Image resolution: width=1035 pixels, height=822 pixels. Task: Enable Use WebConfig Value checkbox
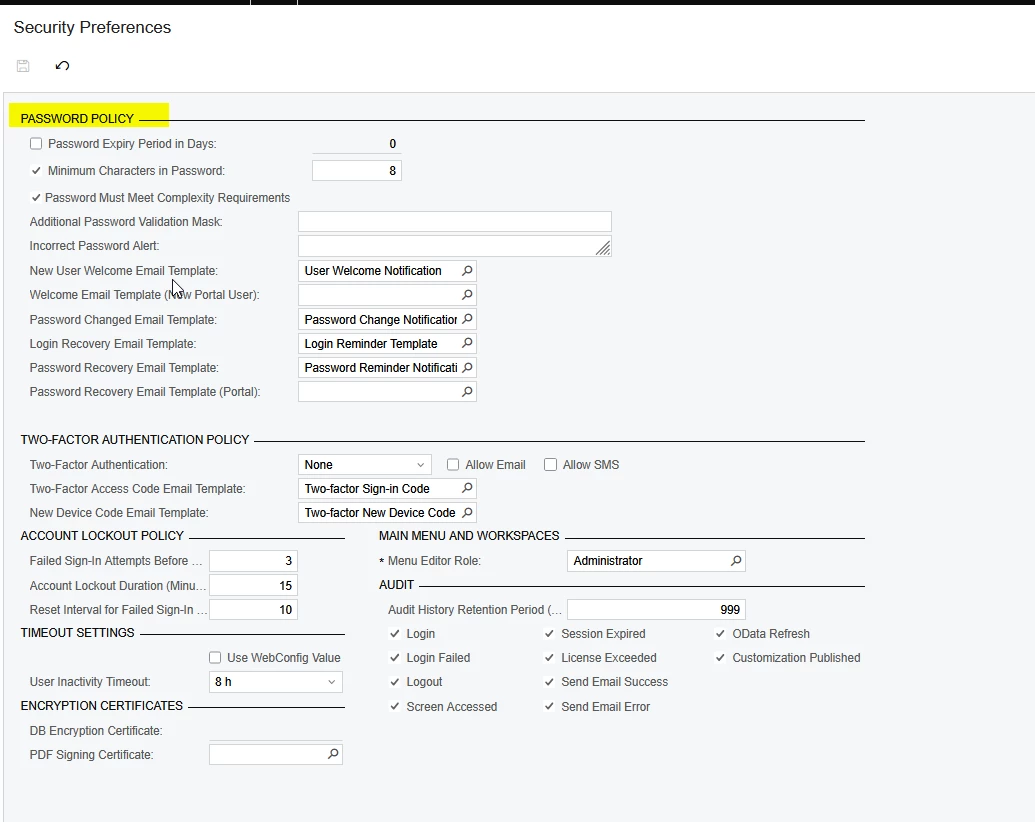(215, 658)
